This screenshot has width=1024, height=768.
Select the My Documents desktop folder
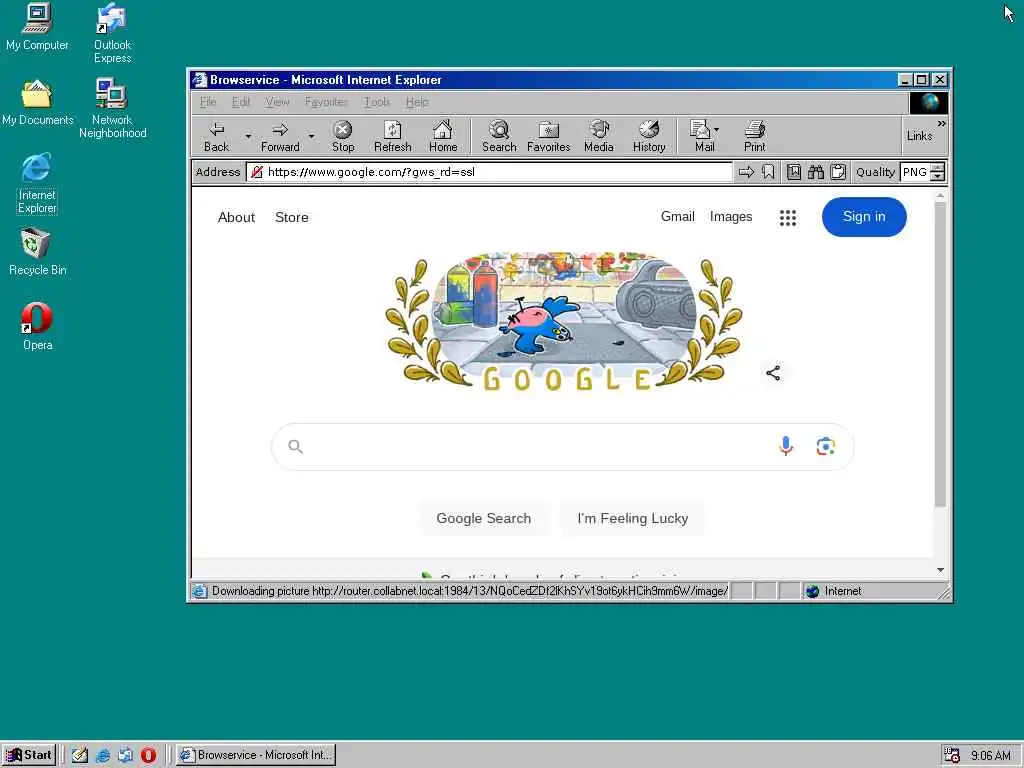[x=37, y=103]
